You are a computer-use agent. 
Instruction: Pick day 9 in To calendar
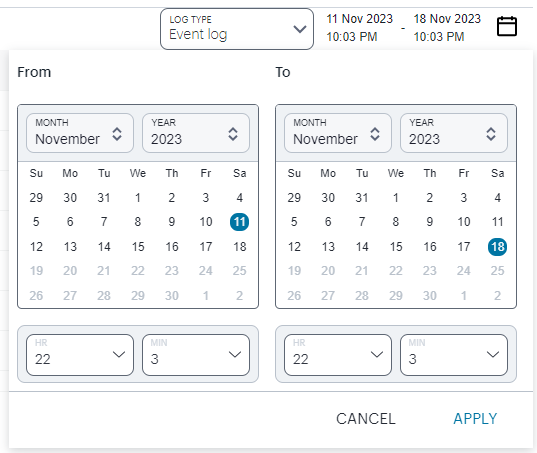[x=429, y=222]
